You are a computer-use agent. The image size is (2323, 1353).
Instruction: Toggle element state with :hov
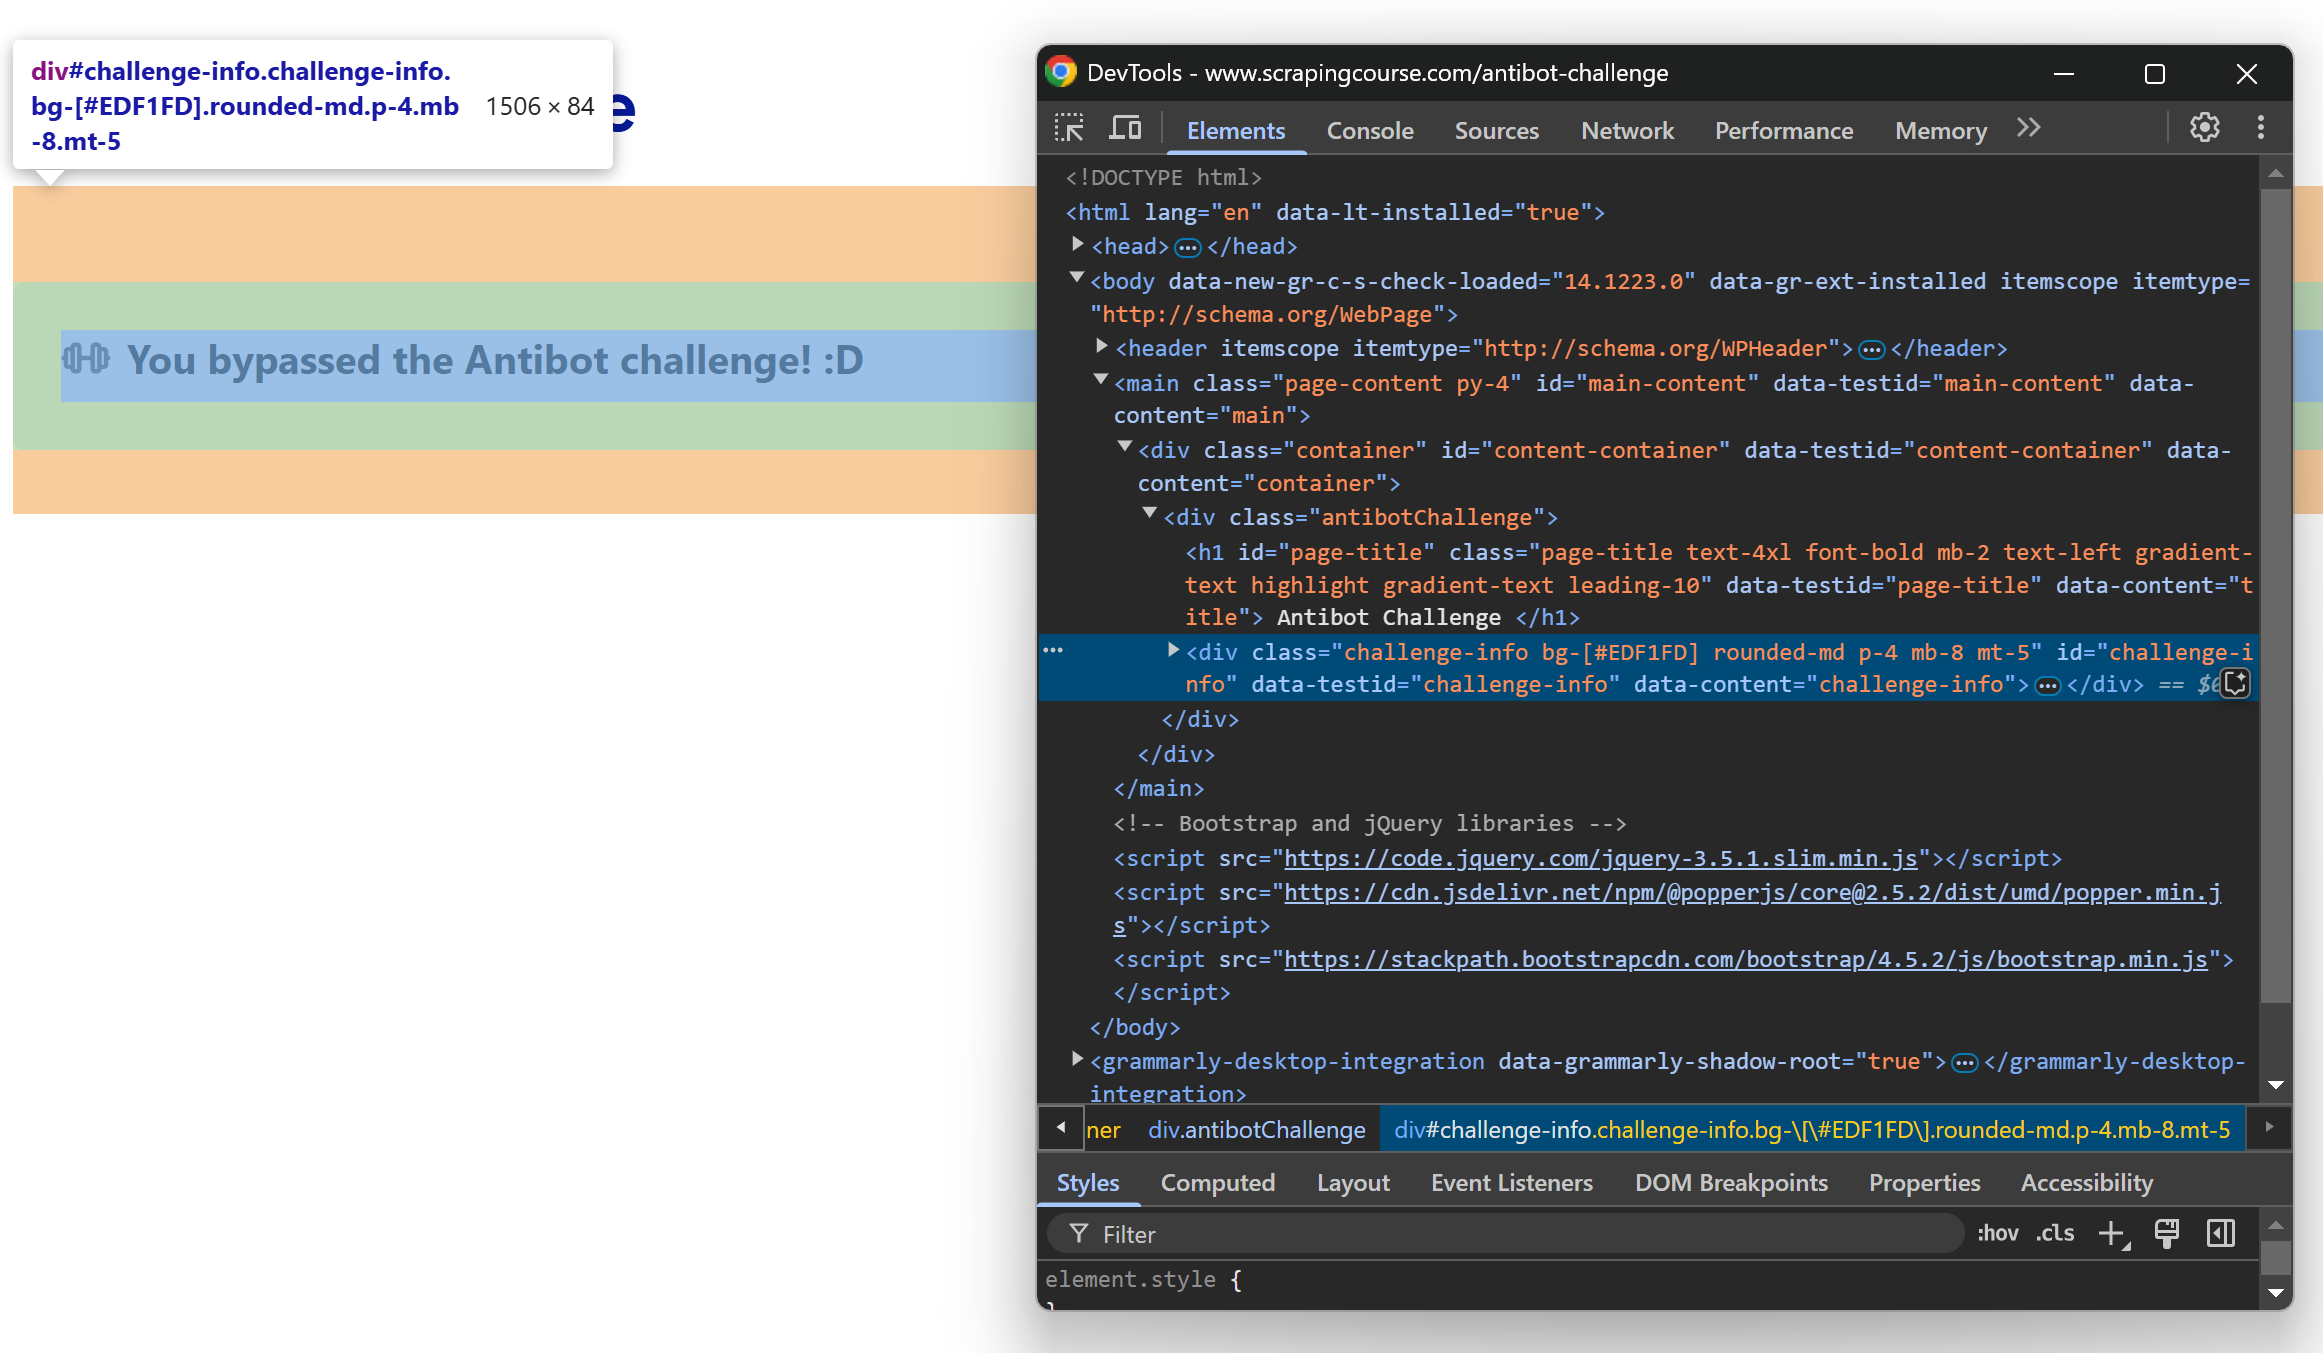tap(1997, 1233)
